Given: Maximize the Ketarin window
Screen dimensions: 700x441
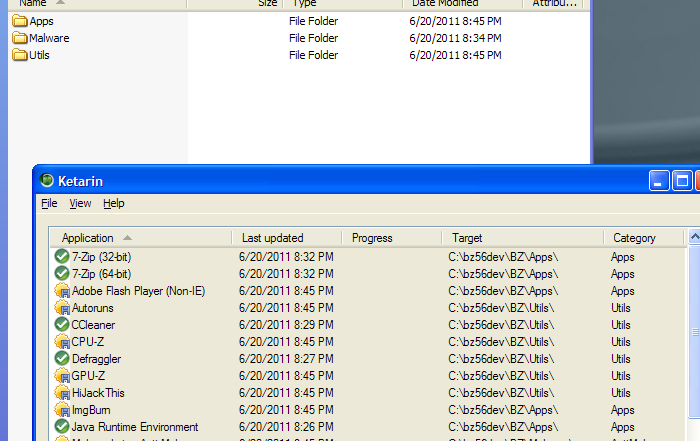Looking at the screenshot, I should coord(682,181).
